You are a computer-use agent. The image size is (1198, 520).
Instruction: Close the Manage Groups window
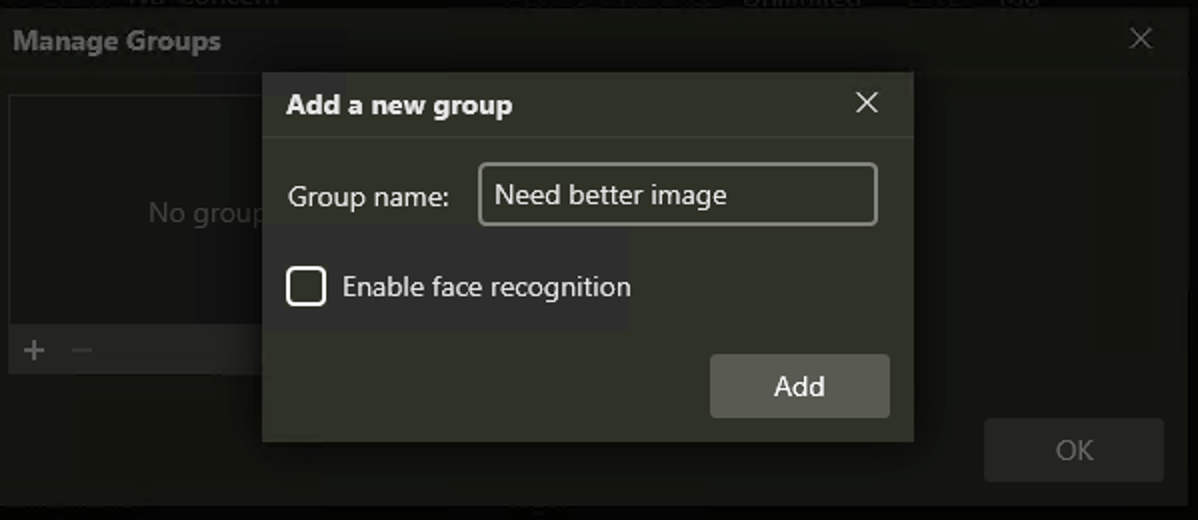coord(1140,39)
